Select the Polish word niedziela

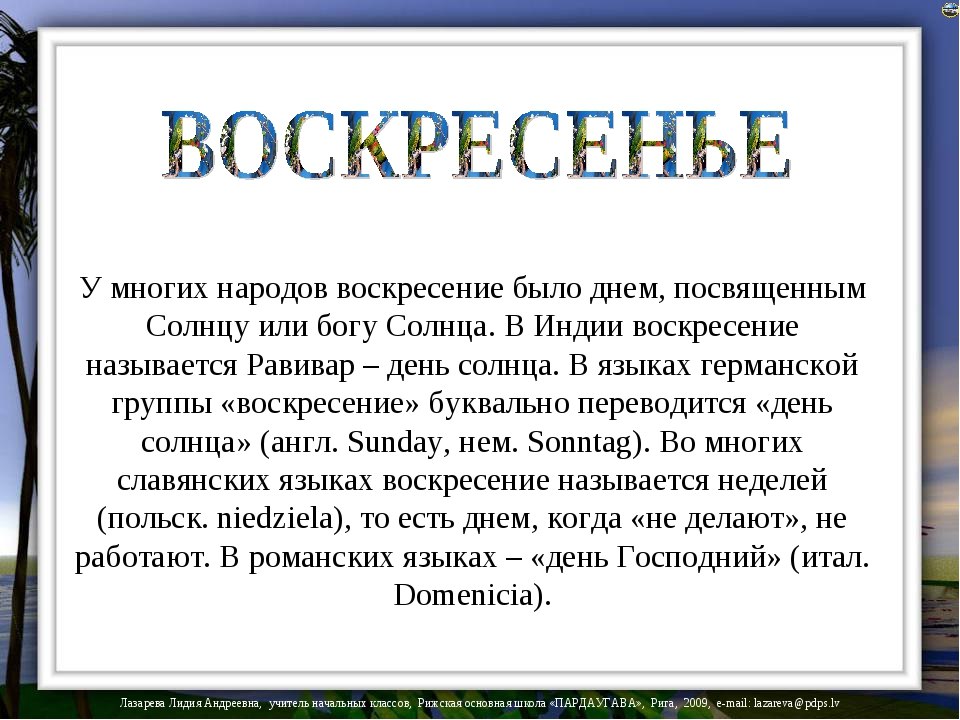point(272,519)
